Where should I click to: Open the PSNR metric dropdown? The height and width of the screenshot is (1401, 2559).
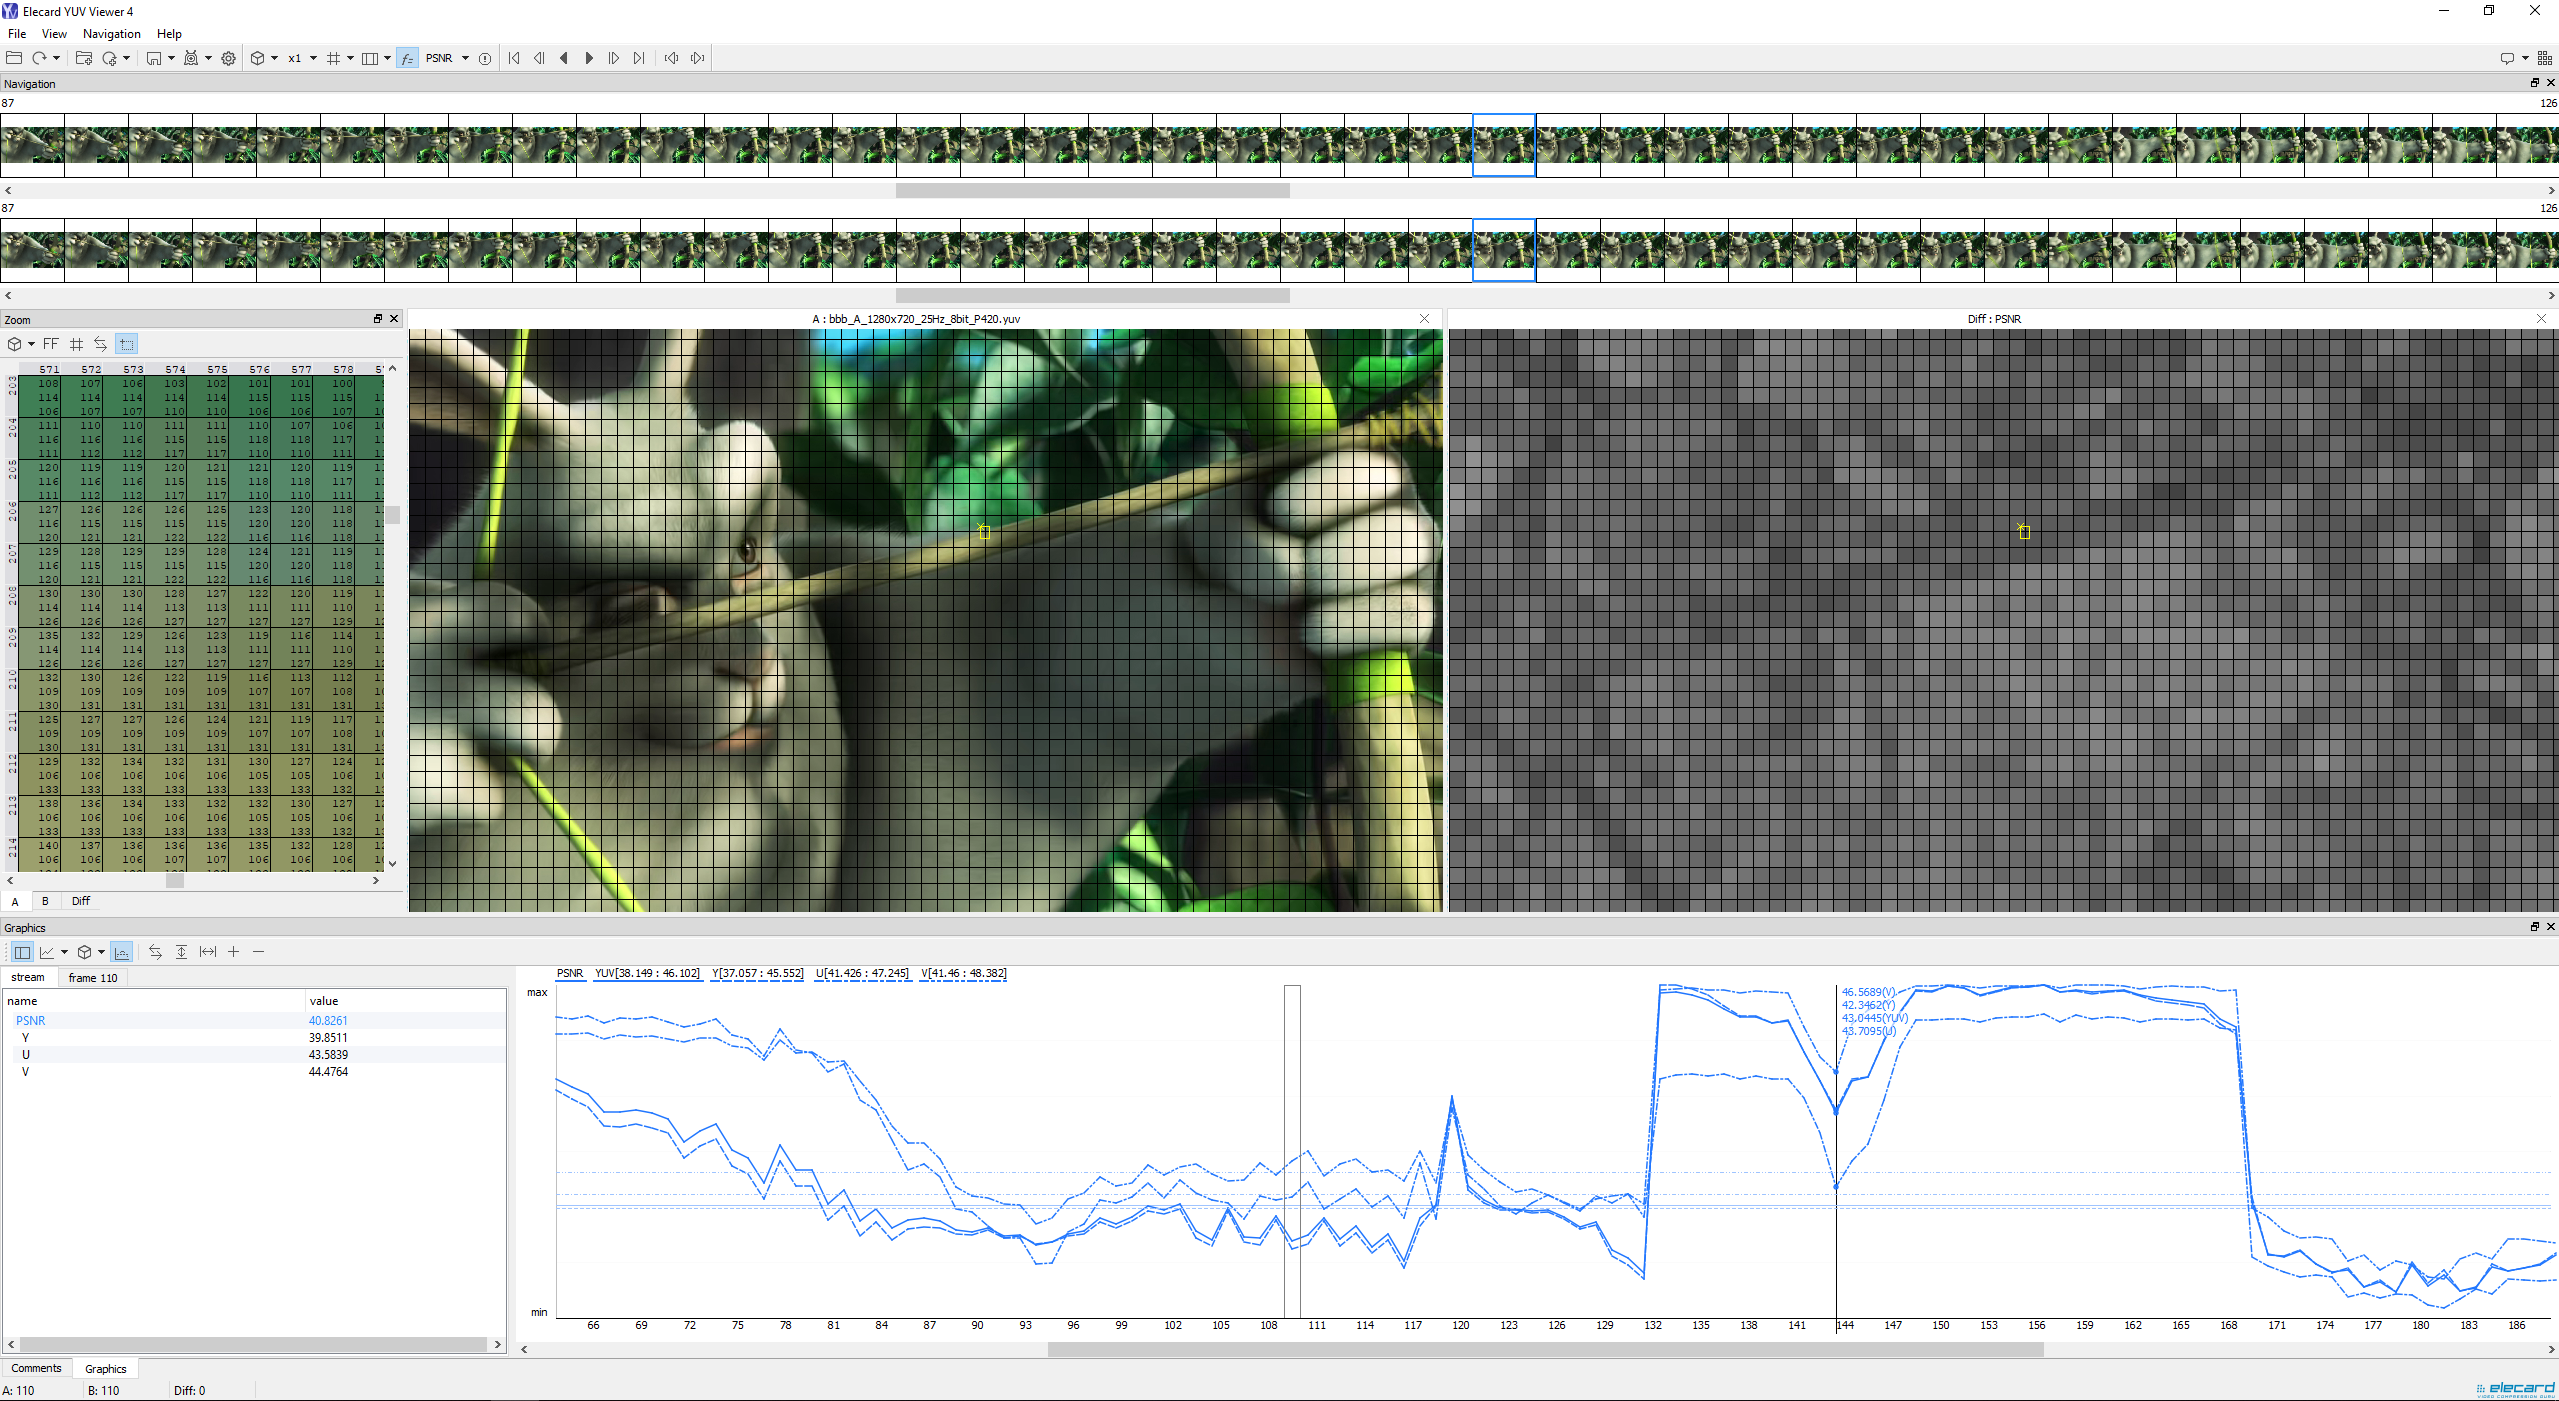click(x=464, y=58)
